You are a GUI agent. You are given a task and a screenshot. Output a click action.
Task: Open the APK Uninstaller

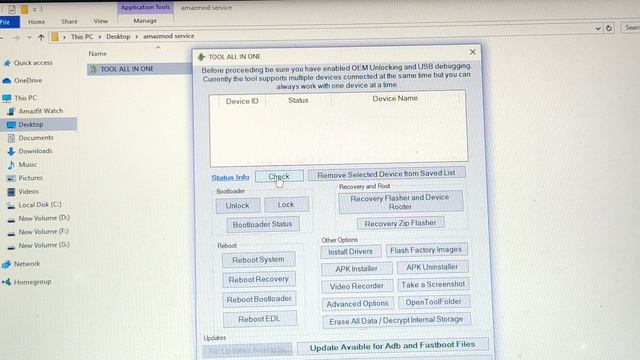(x=432, y=267)
